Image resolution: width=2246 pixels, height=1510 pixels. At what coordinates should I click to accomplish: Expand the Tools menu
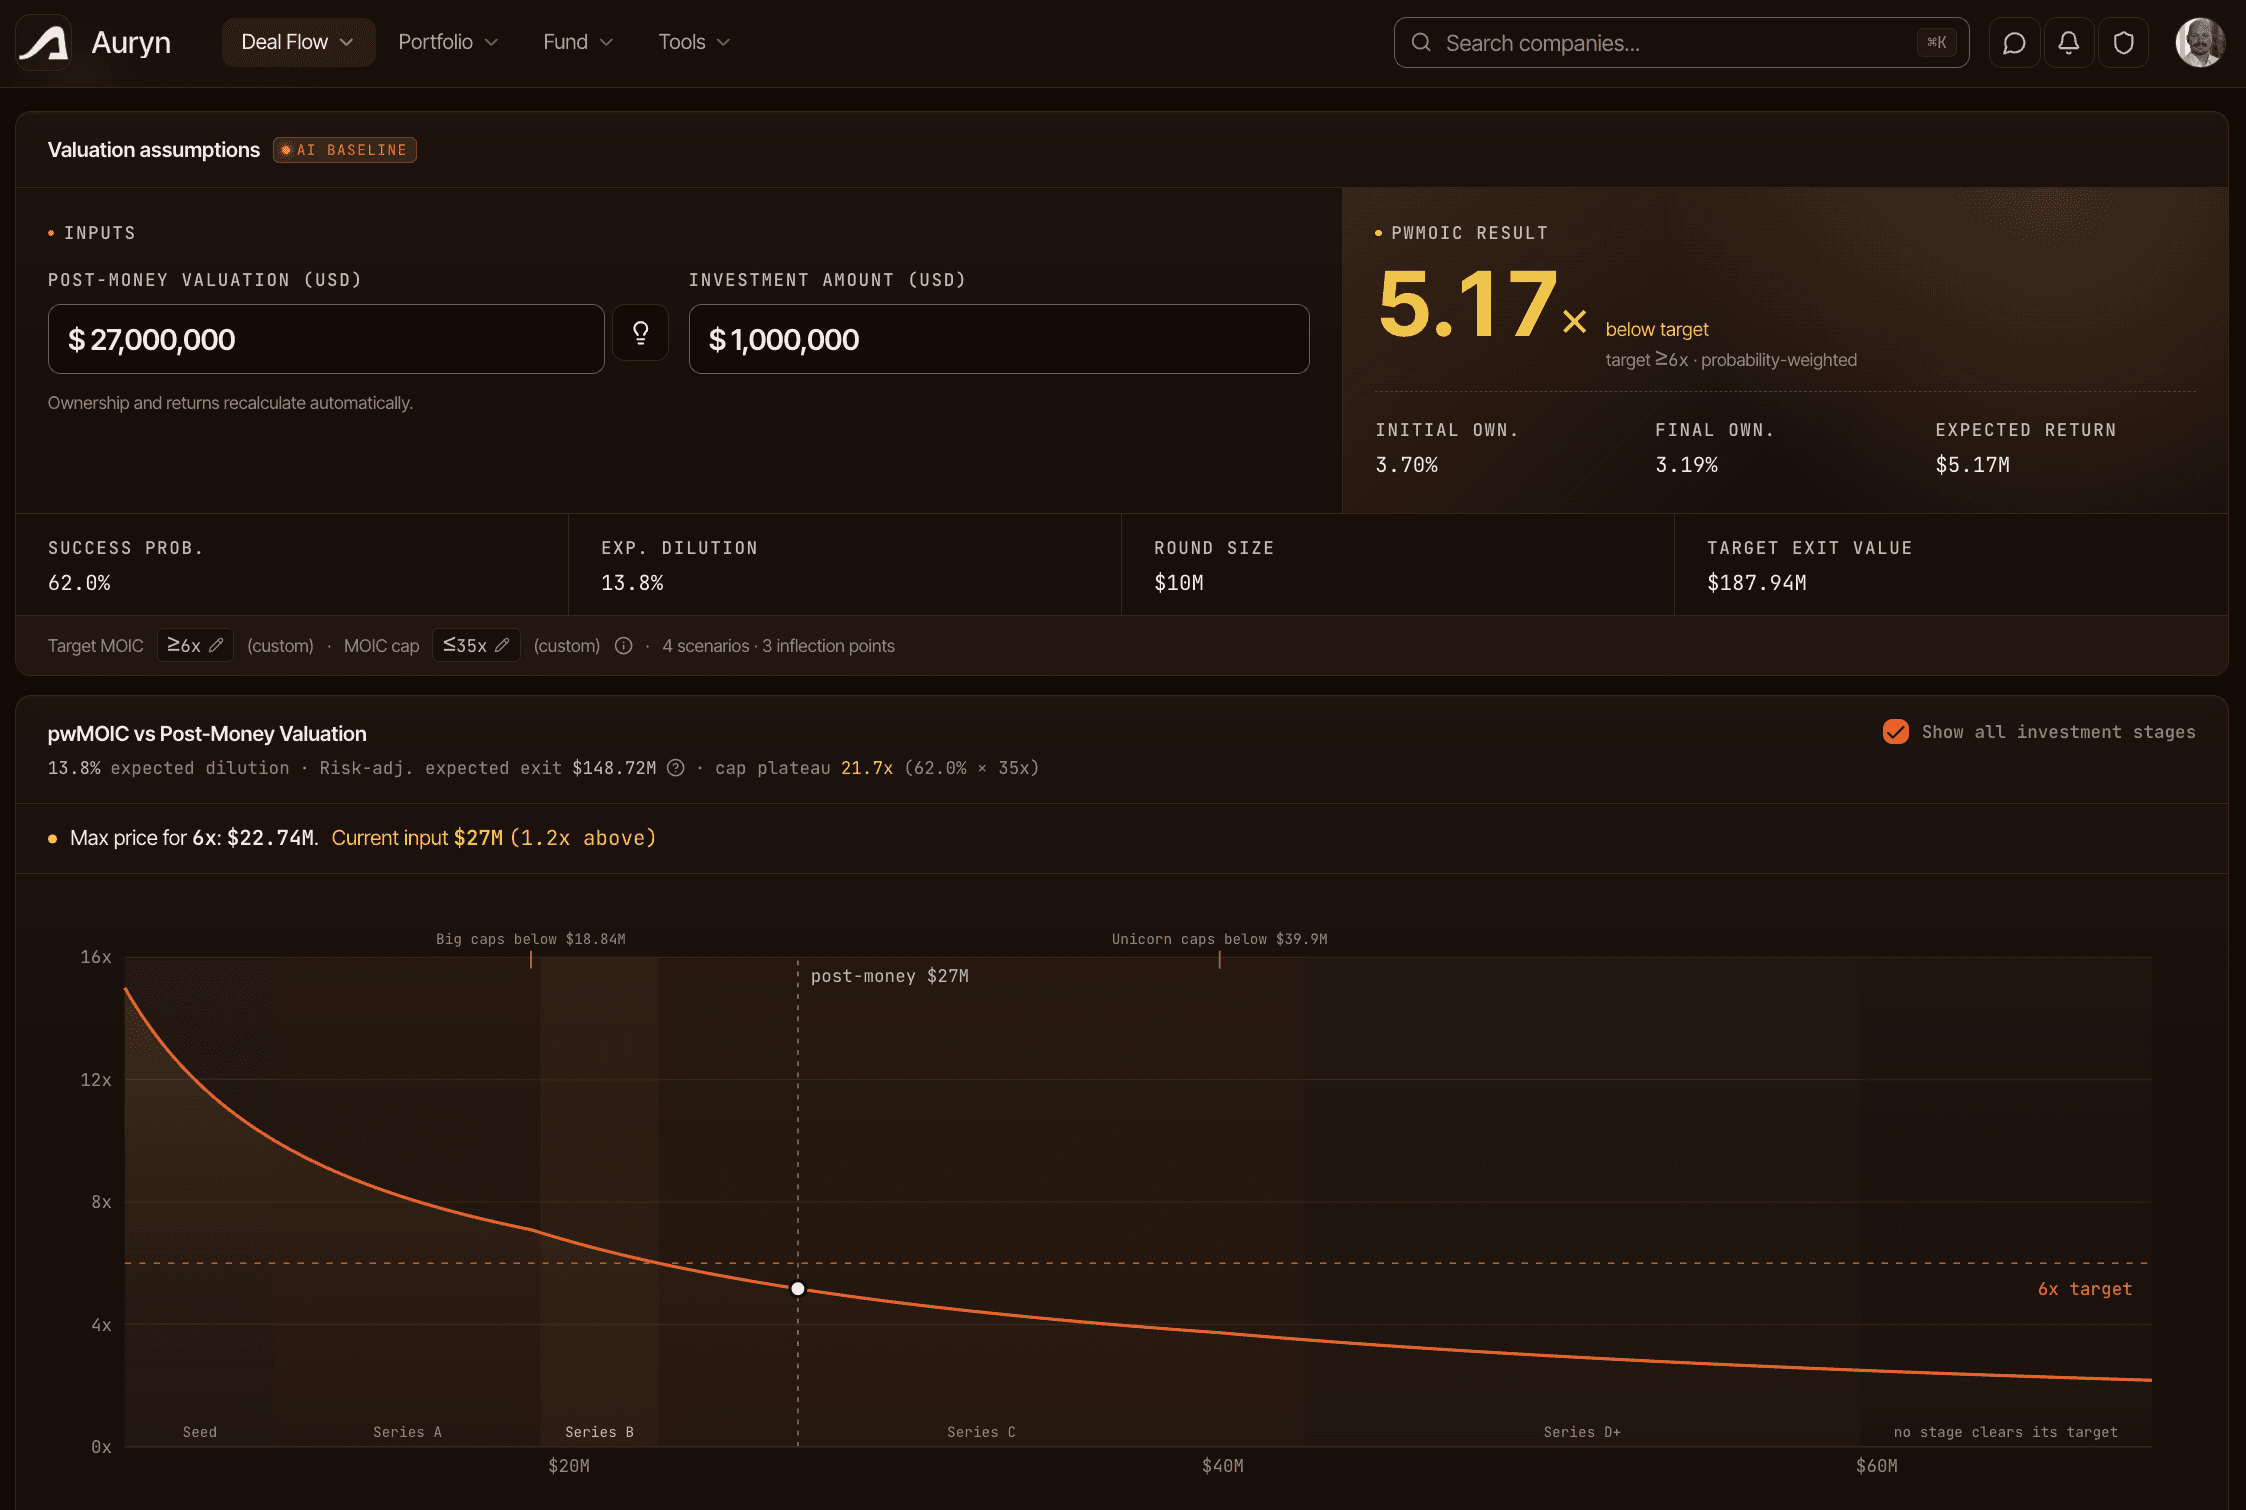(694, 42)
